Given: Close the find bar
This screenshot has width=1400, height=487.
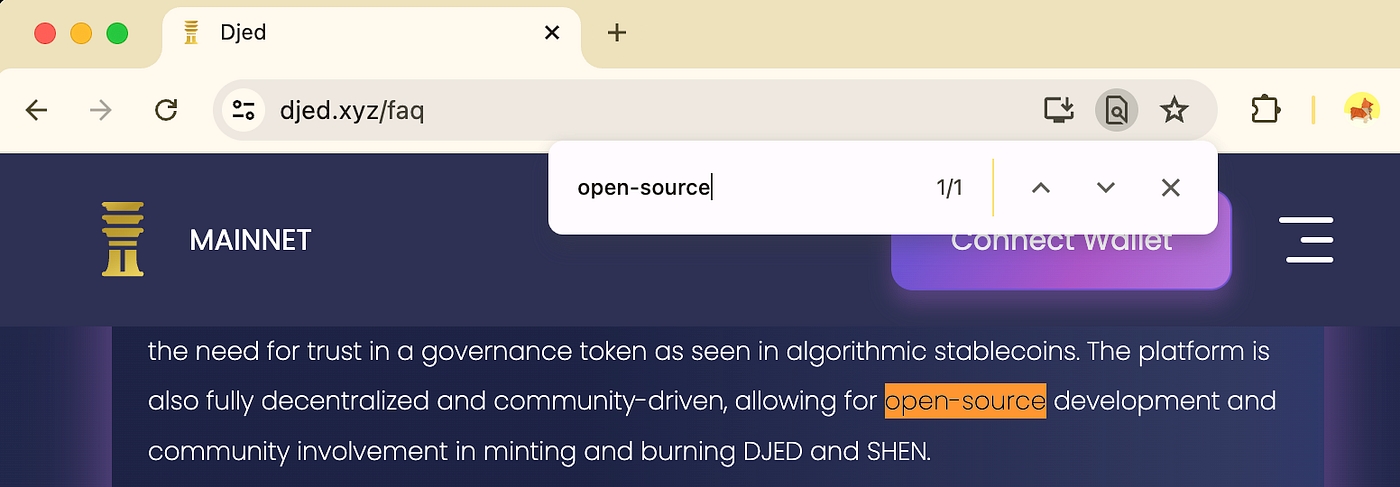Looking at the screenshot, I should pyautogui.click(x=1171, y=188).
